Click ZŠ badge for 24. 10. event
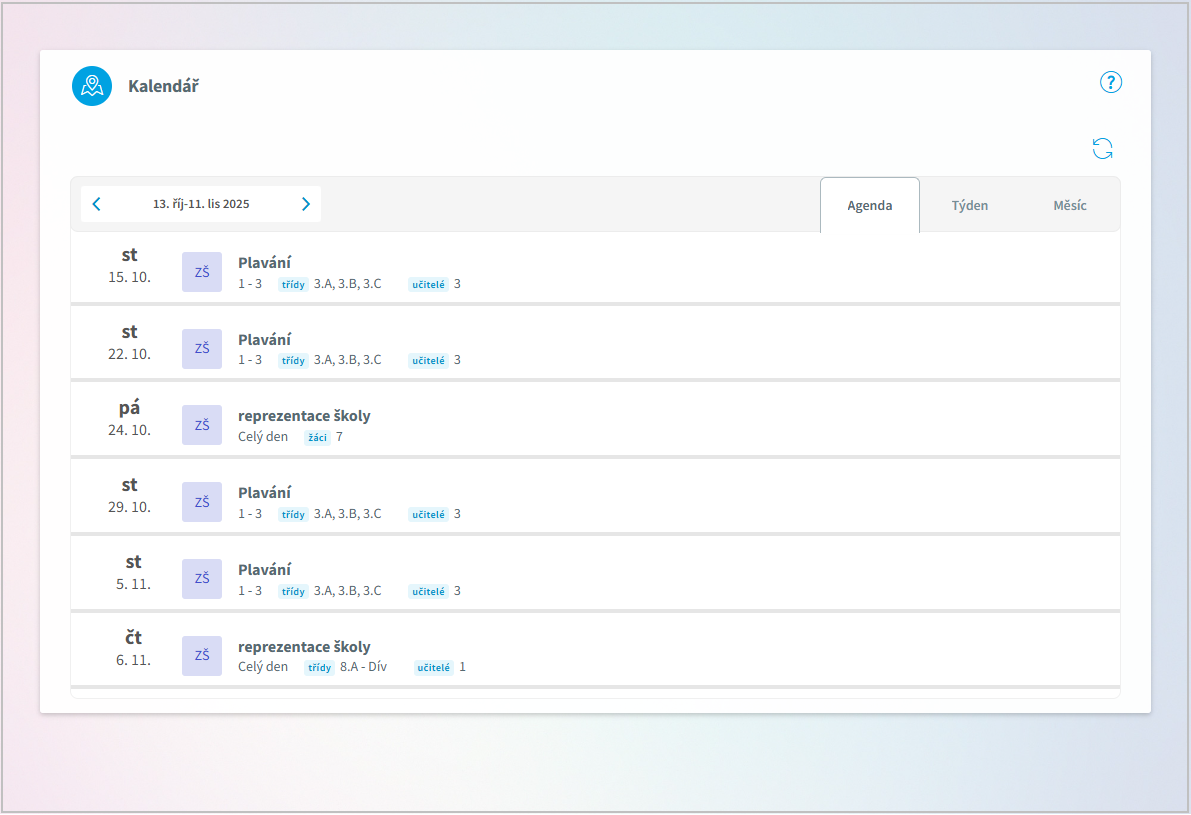1191x815 pixels. (202, 425)
